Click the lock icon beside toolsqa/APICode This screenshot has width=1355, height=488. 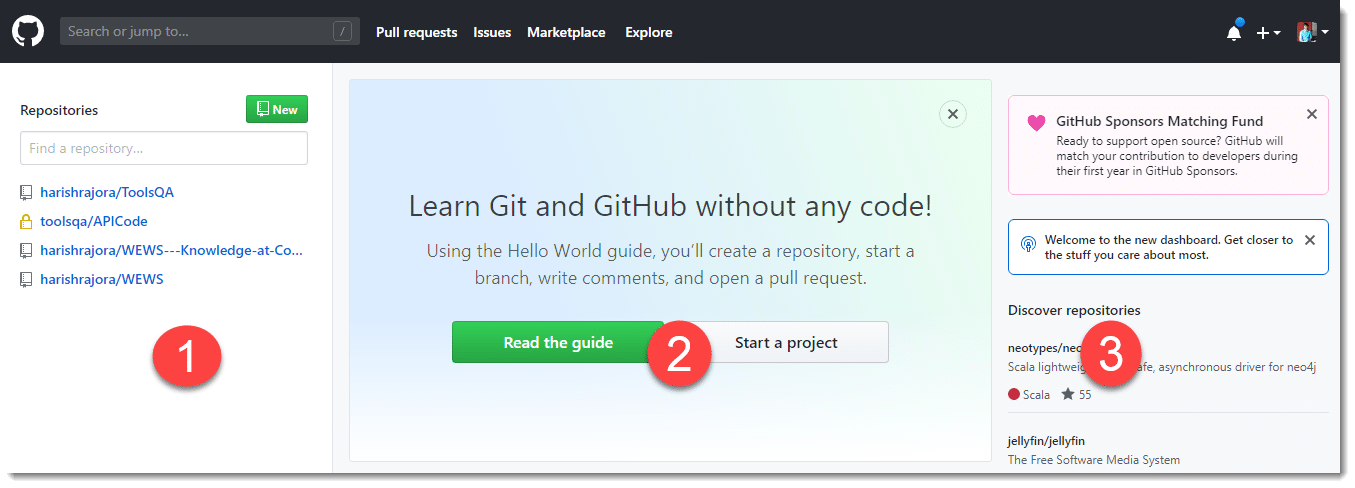26,222
